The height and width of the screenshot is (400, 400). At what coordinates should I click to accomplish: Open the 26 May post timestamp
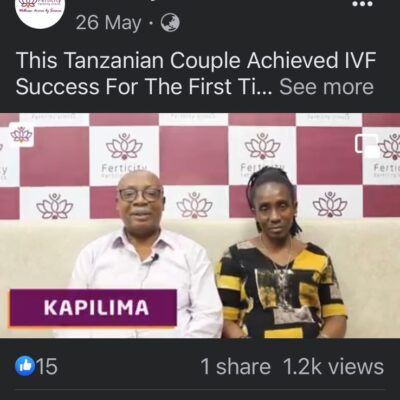click(108, 23)
